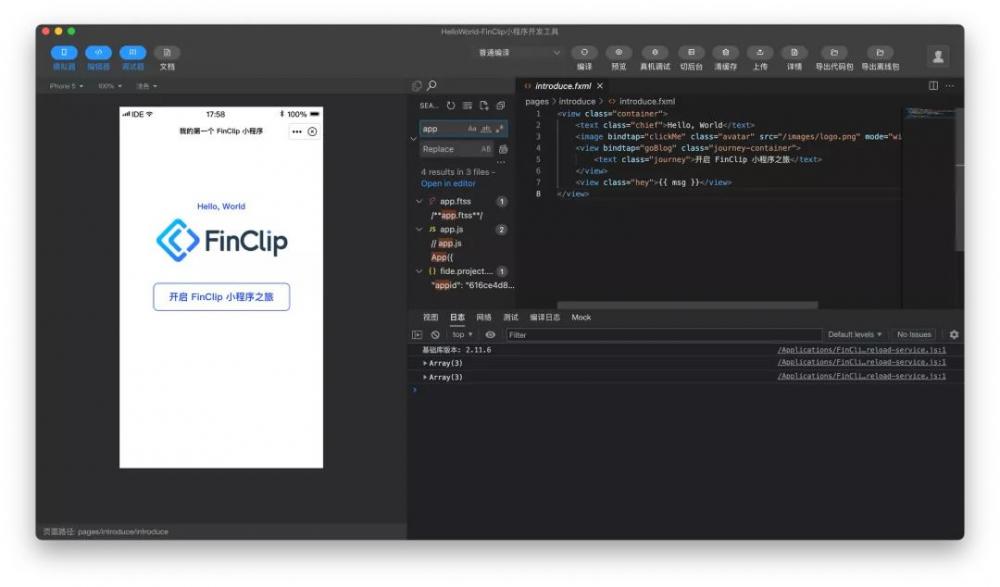Open the editor more actions menu
The height and width of the screenshot is (587, 1000).
point(950,85)
